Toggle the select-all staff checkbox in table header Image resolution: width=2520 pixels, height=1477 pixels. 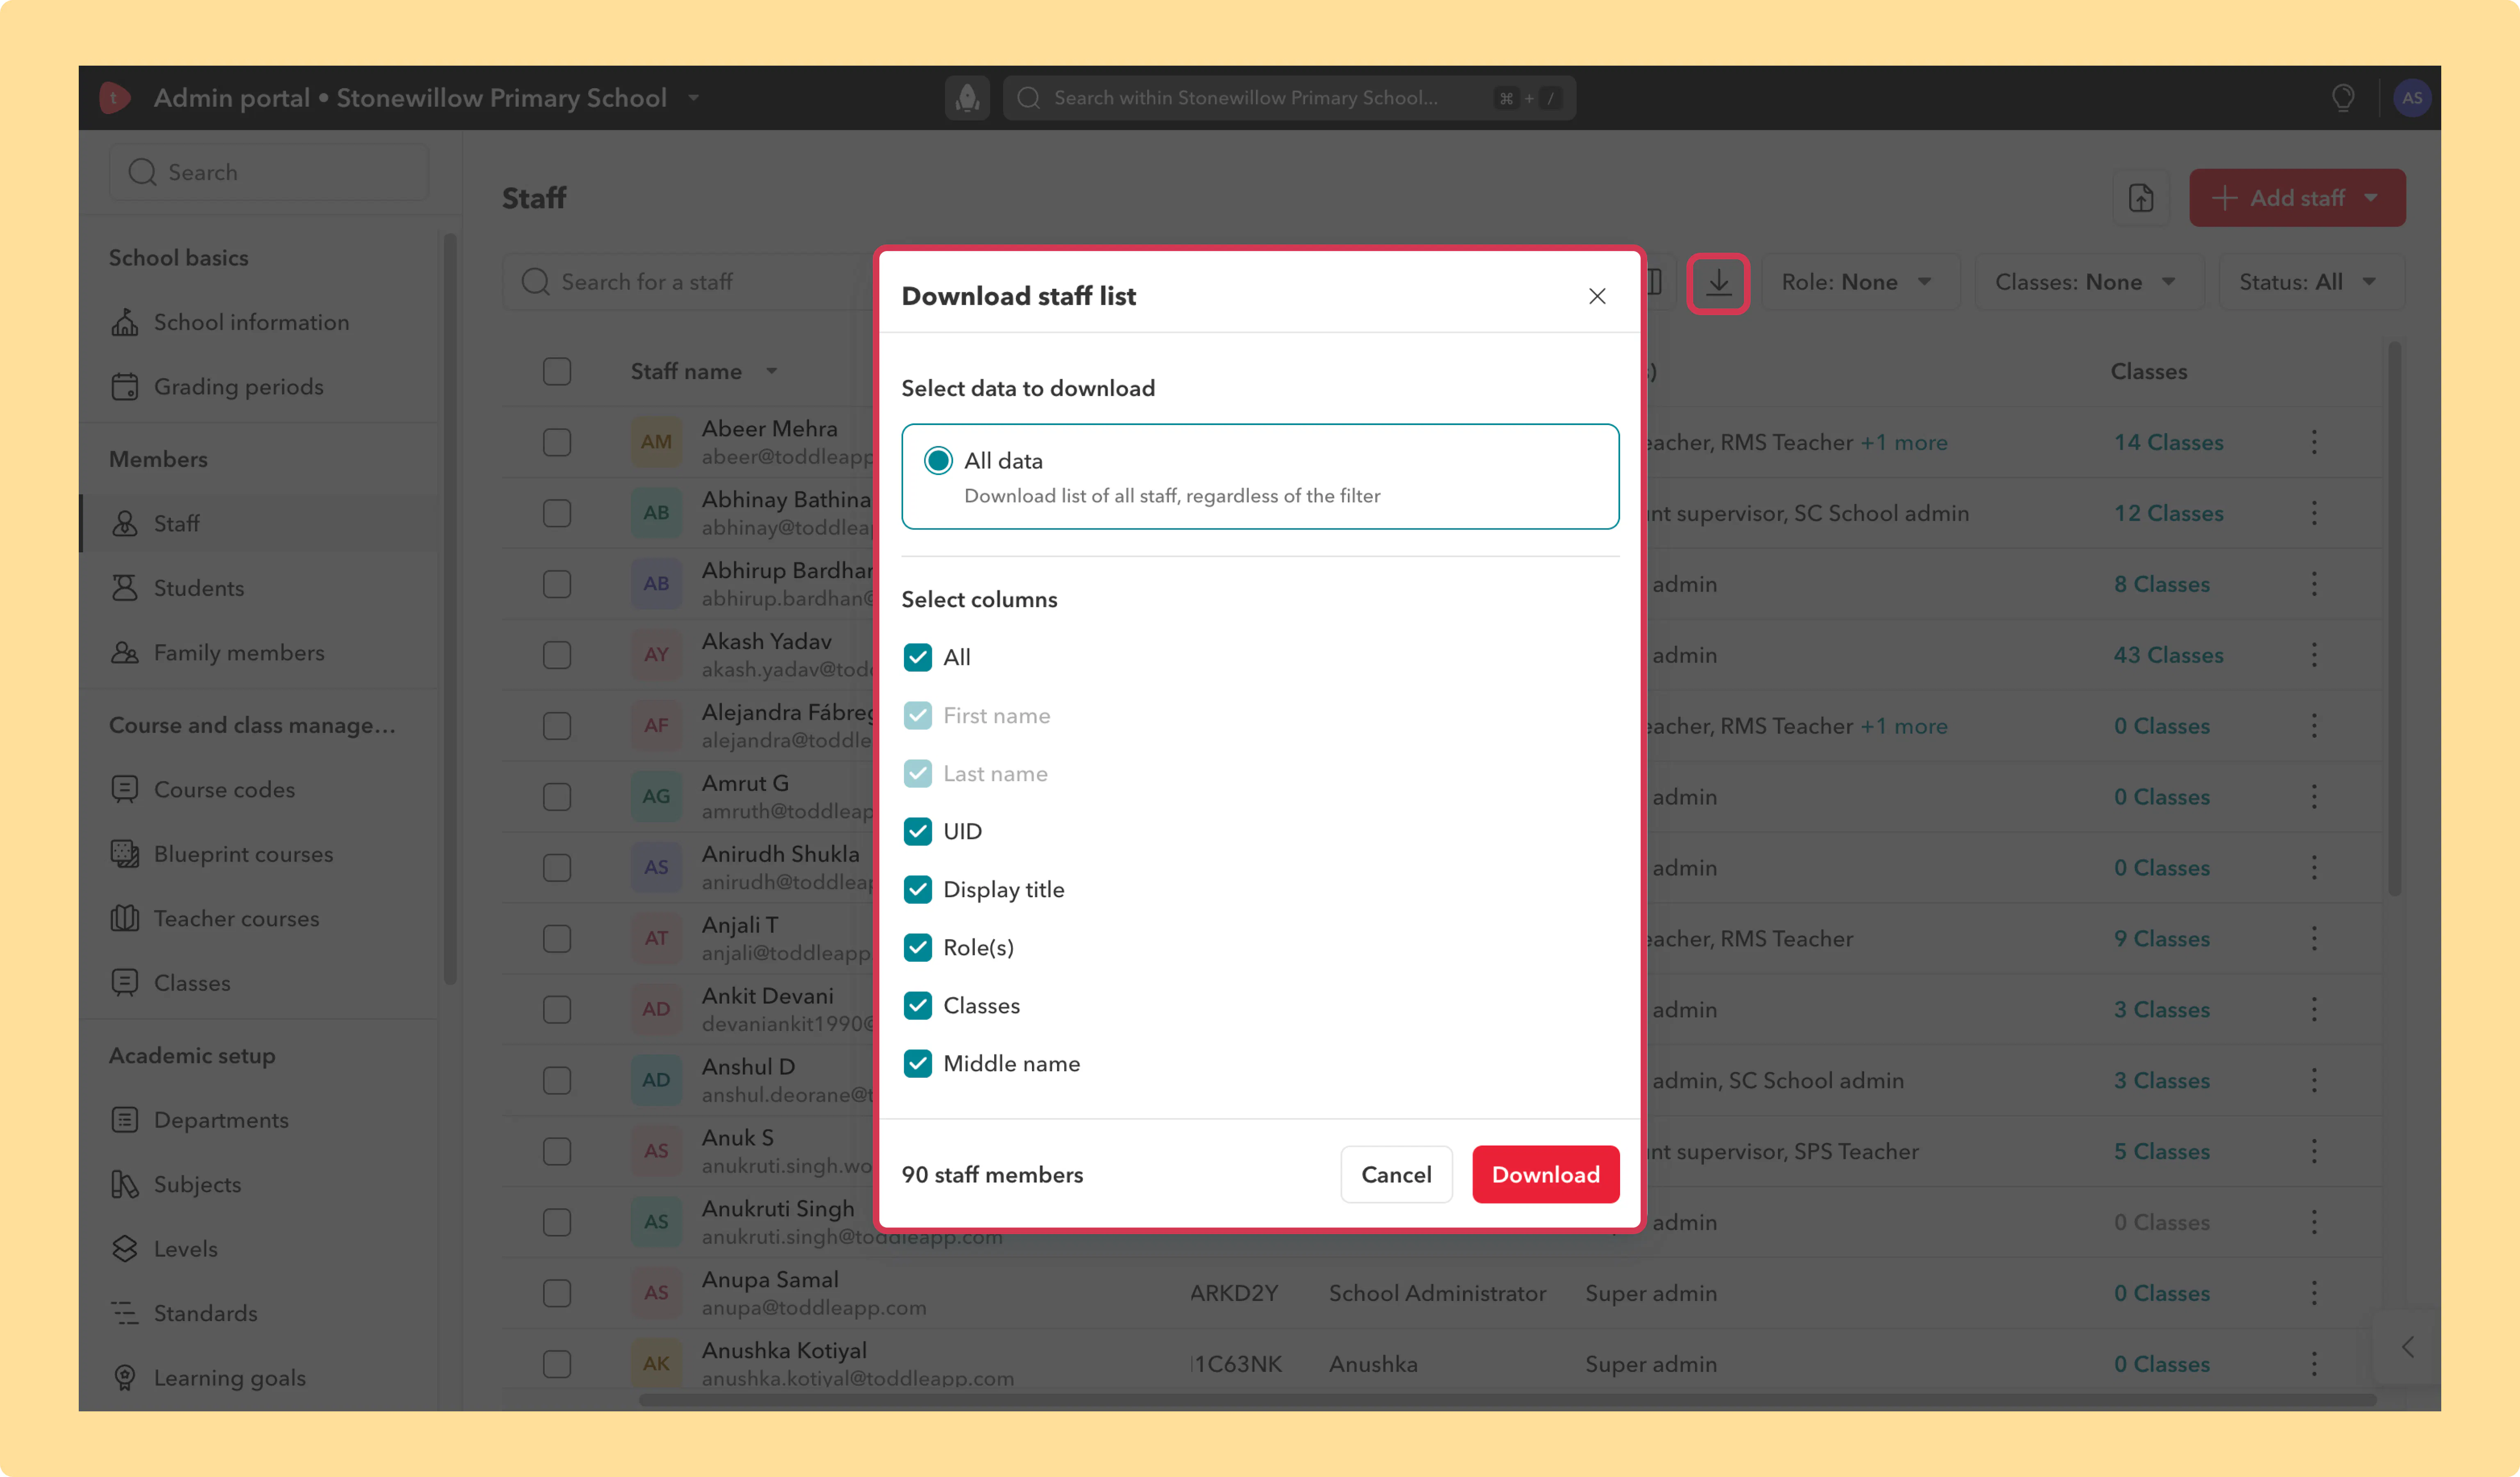click(557, 371)
